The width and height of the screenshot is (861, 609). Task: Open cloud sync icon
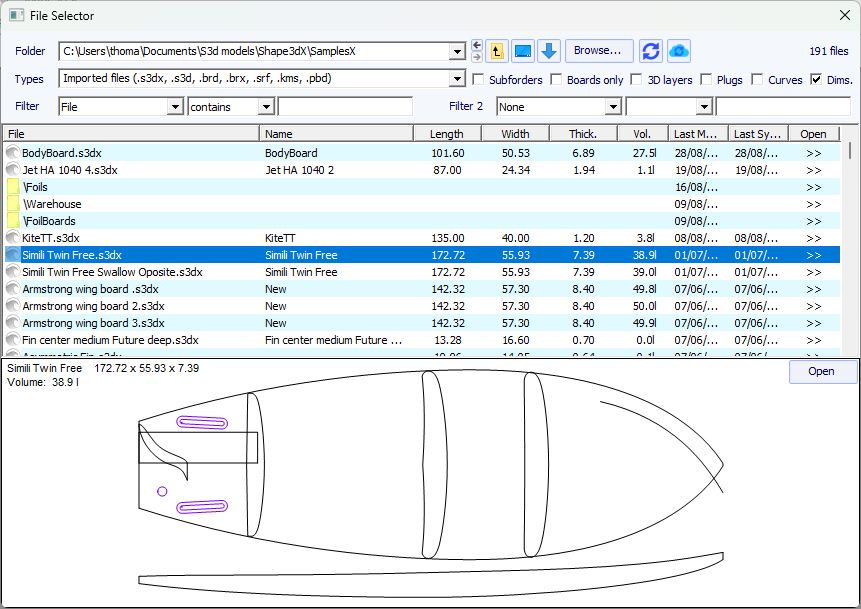click(x=679, y=51)
